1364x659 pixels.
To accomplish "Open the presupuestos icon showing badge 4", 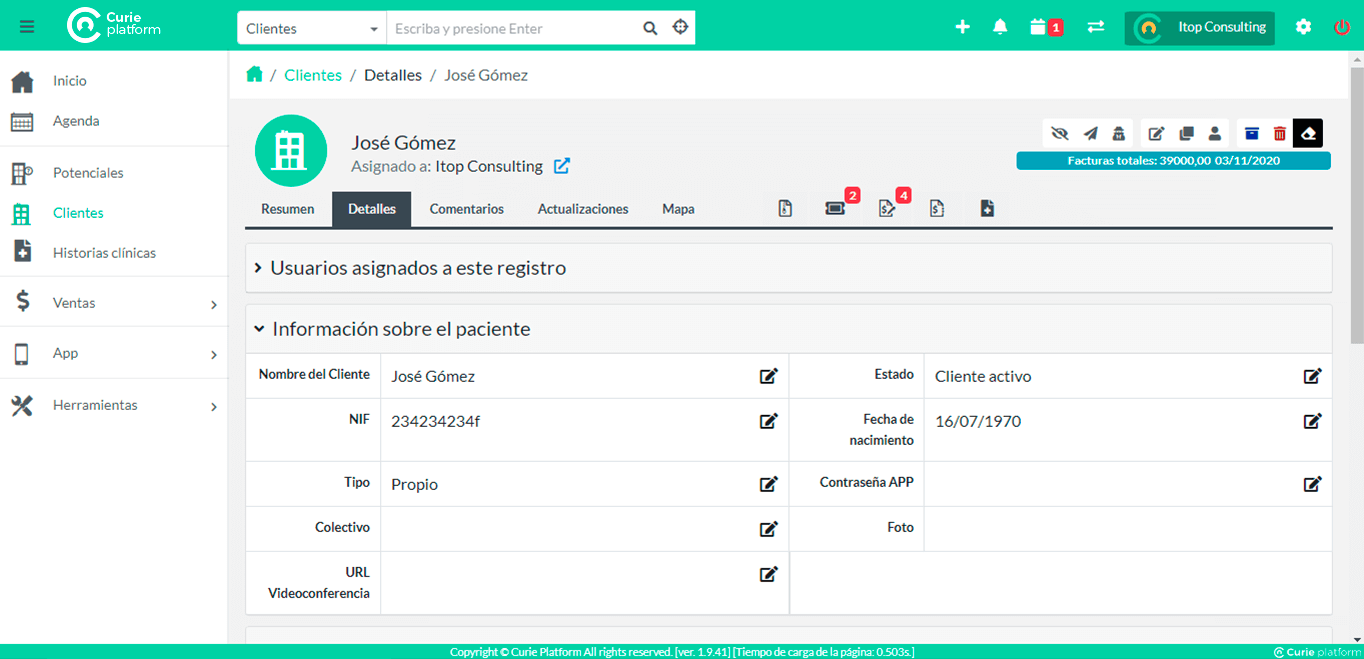I will click(x=886, y=209).
